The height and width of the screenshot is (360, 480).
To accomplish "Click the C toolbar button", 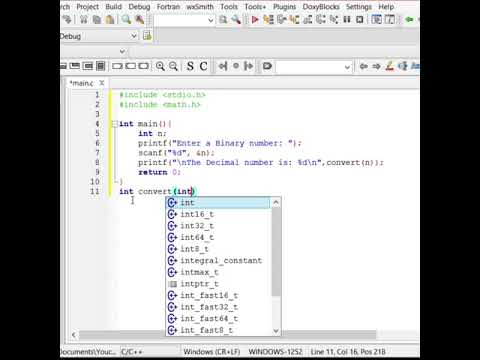I will [x=203, y=66].
